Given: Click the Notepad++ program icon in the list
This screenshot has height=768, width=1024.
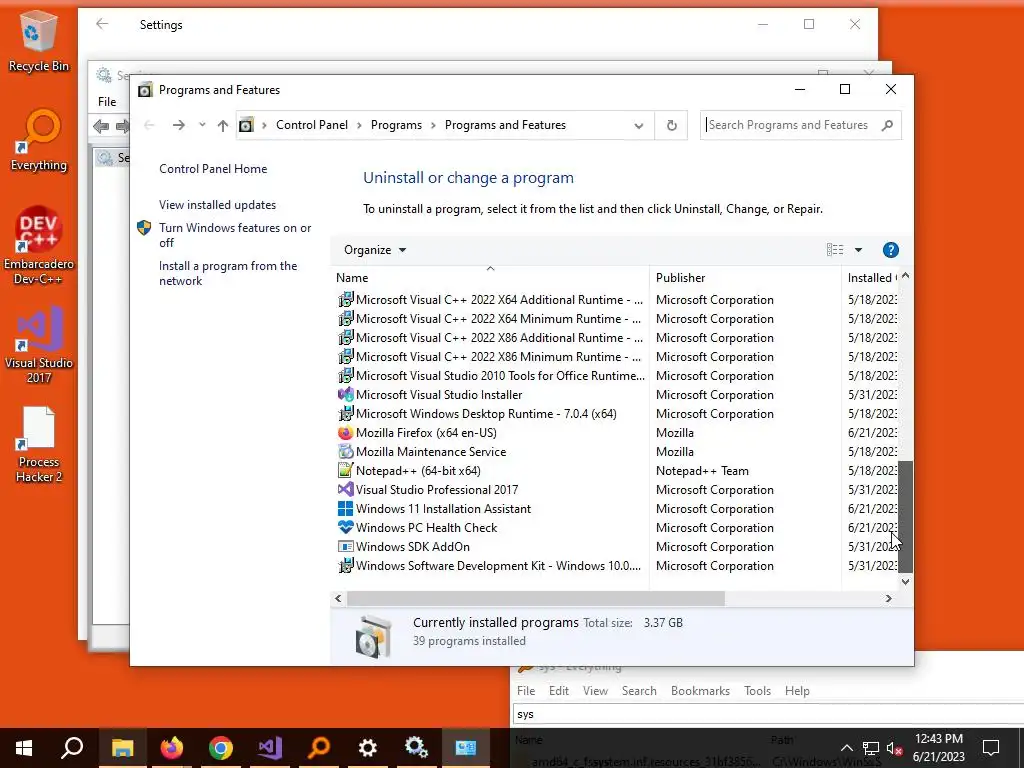Looking at the screenshot, I should 345,471.
